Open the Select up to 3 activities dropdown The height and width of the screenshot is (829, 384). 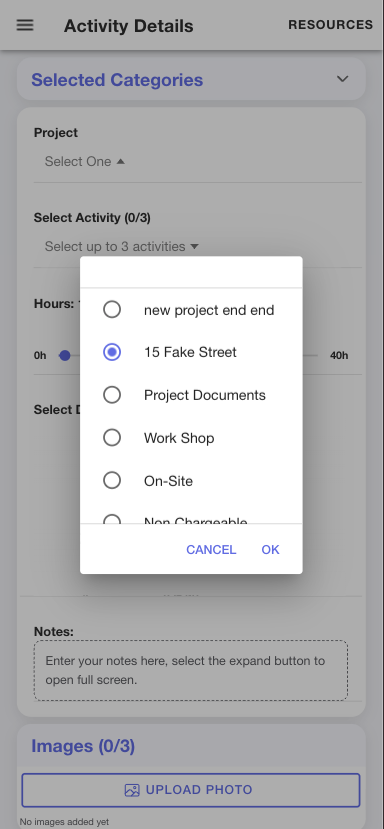(x=122, y=246)
